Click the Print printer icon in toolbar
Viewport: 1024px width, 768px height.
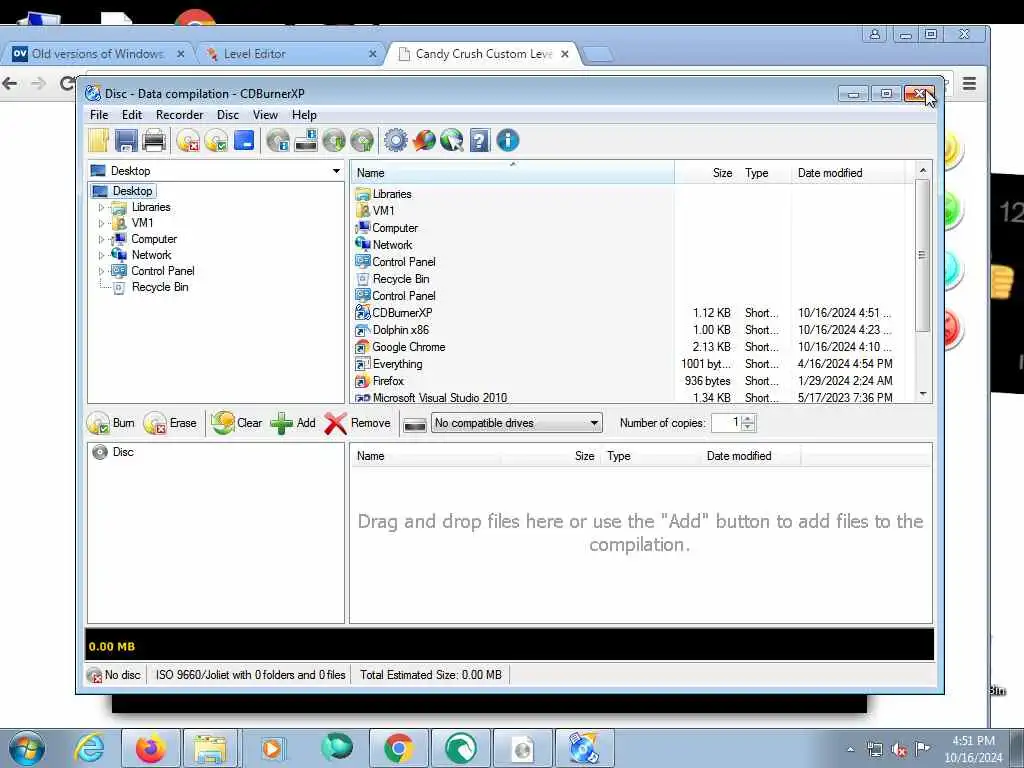(x=154, y=140)
